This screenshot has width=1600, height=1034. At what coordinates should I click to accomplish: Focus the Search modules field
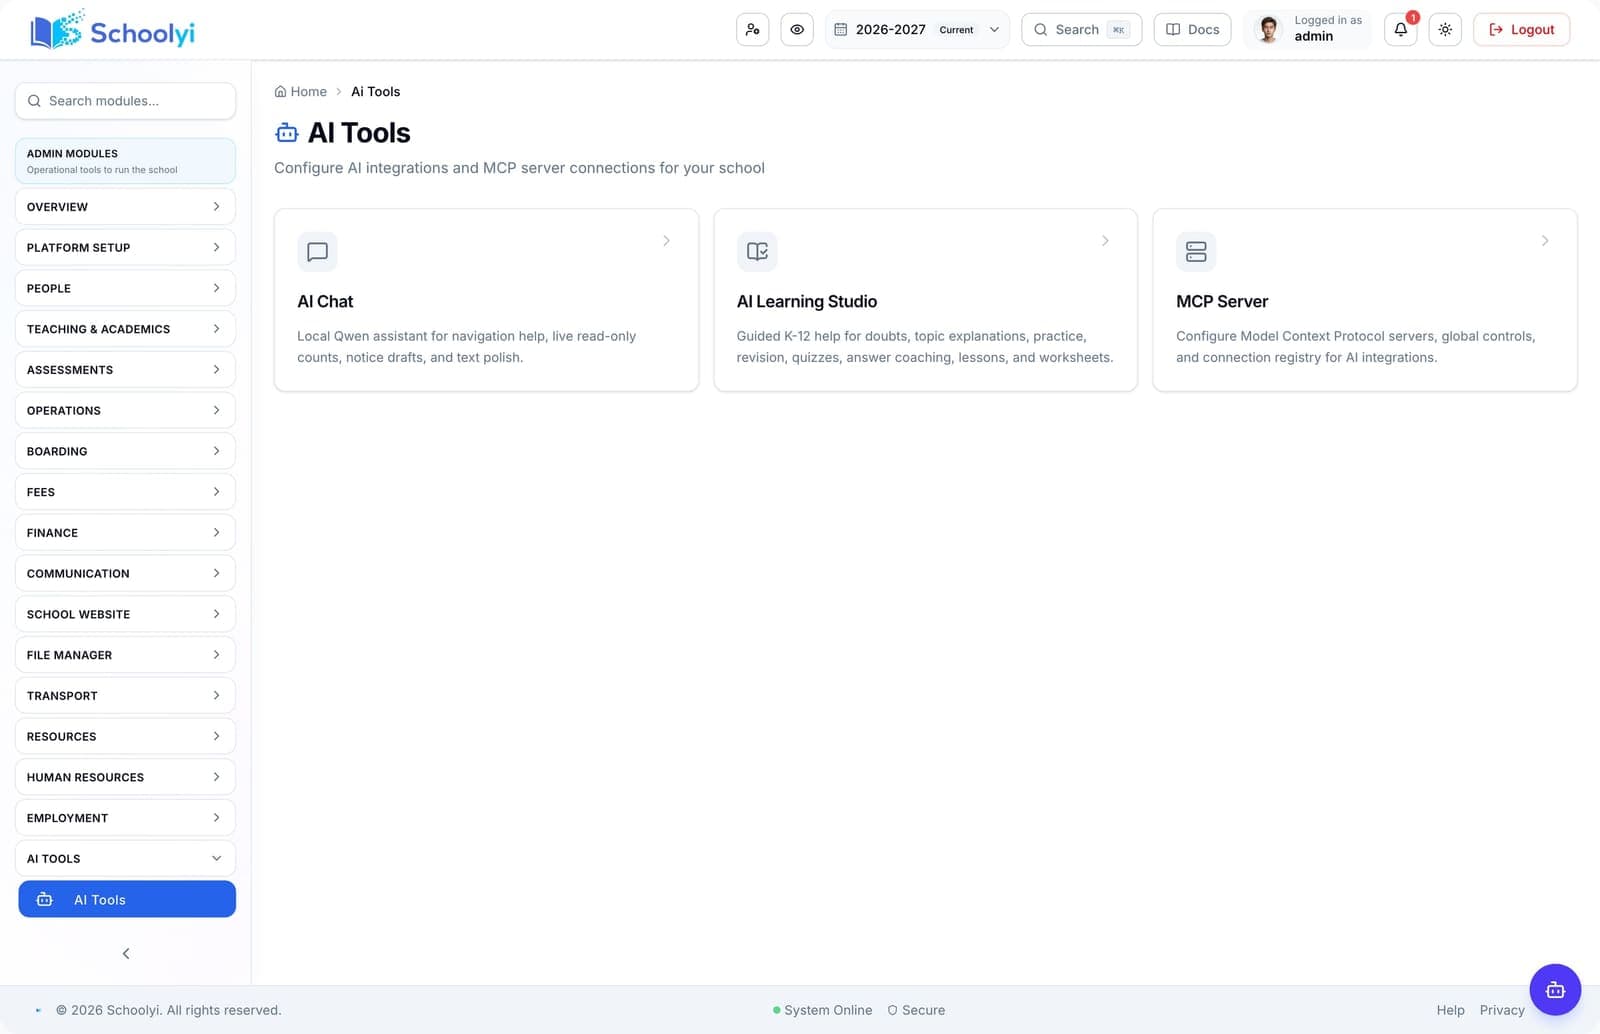(x=125, y=101)
